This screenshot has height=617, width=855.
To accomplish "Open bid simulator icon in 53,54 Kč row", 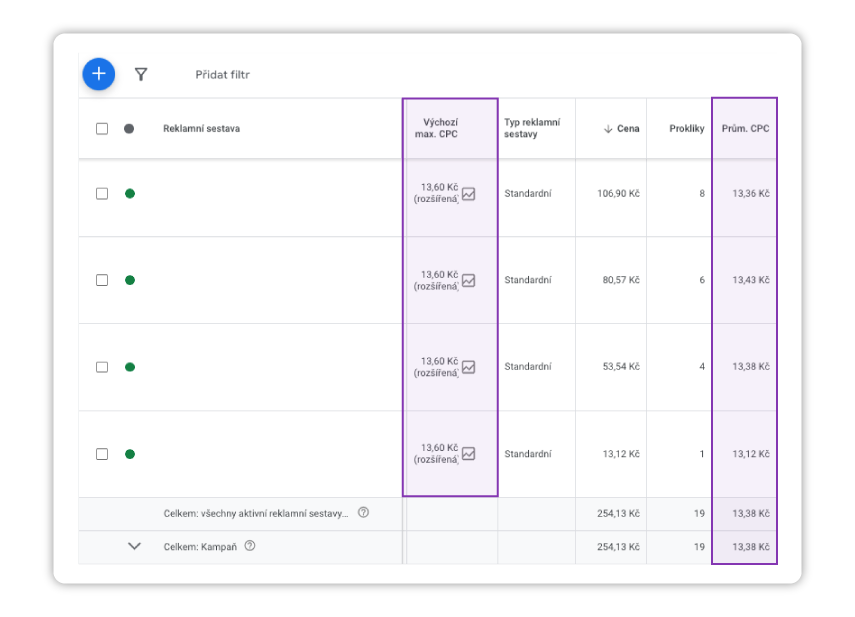I will pyautogui.click(x=468, y=367).
